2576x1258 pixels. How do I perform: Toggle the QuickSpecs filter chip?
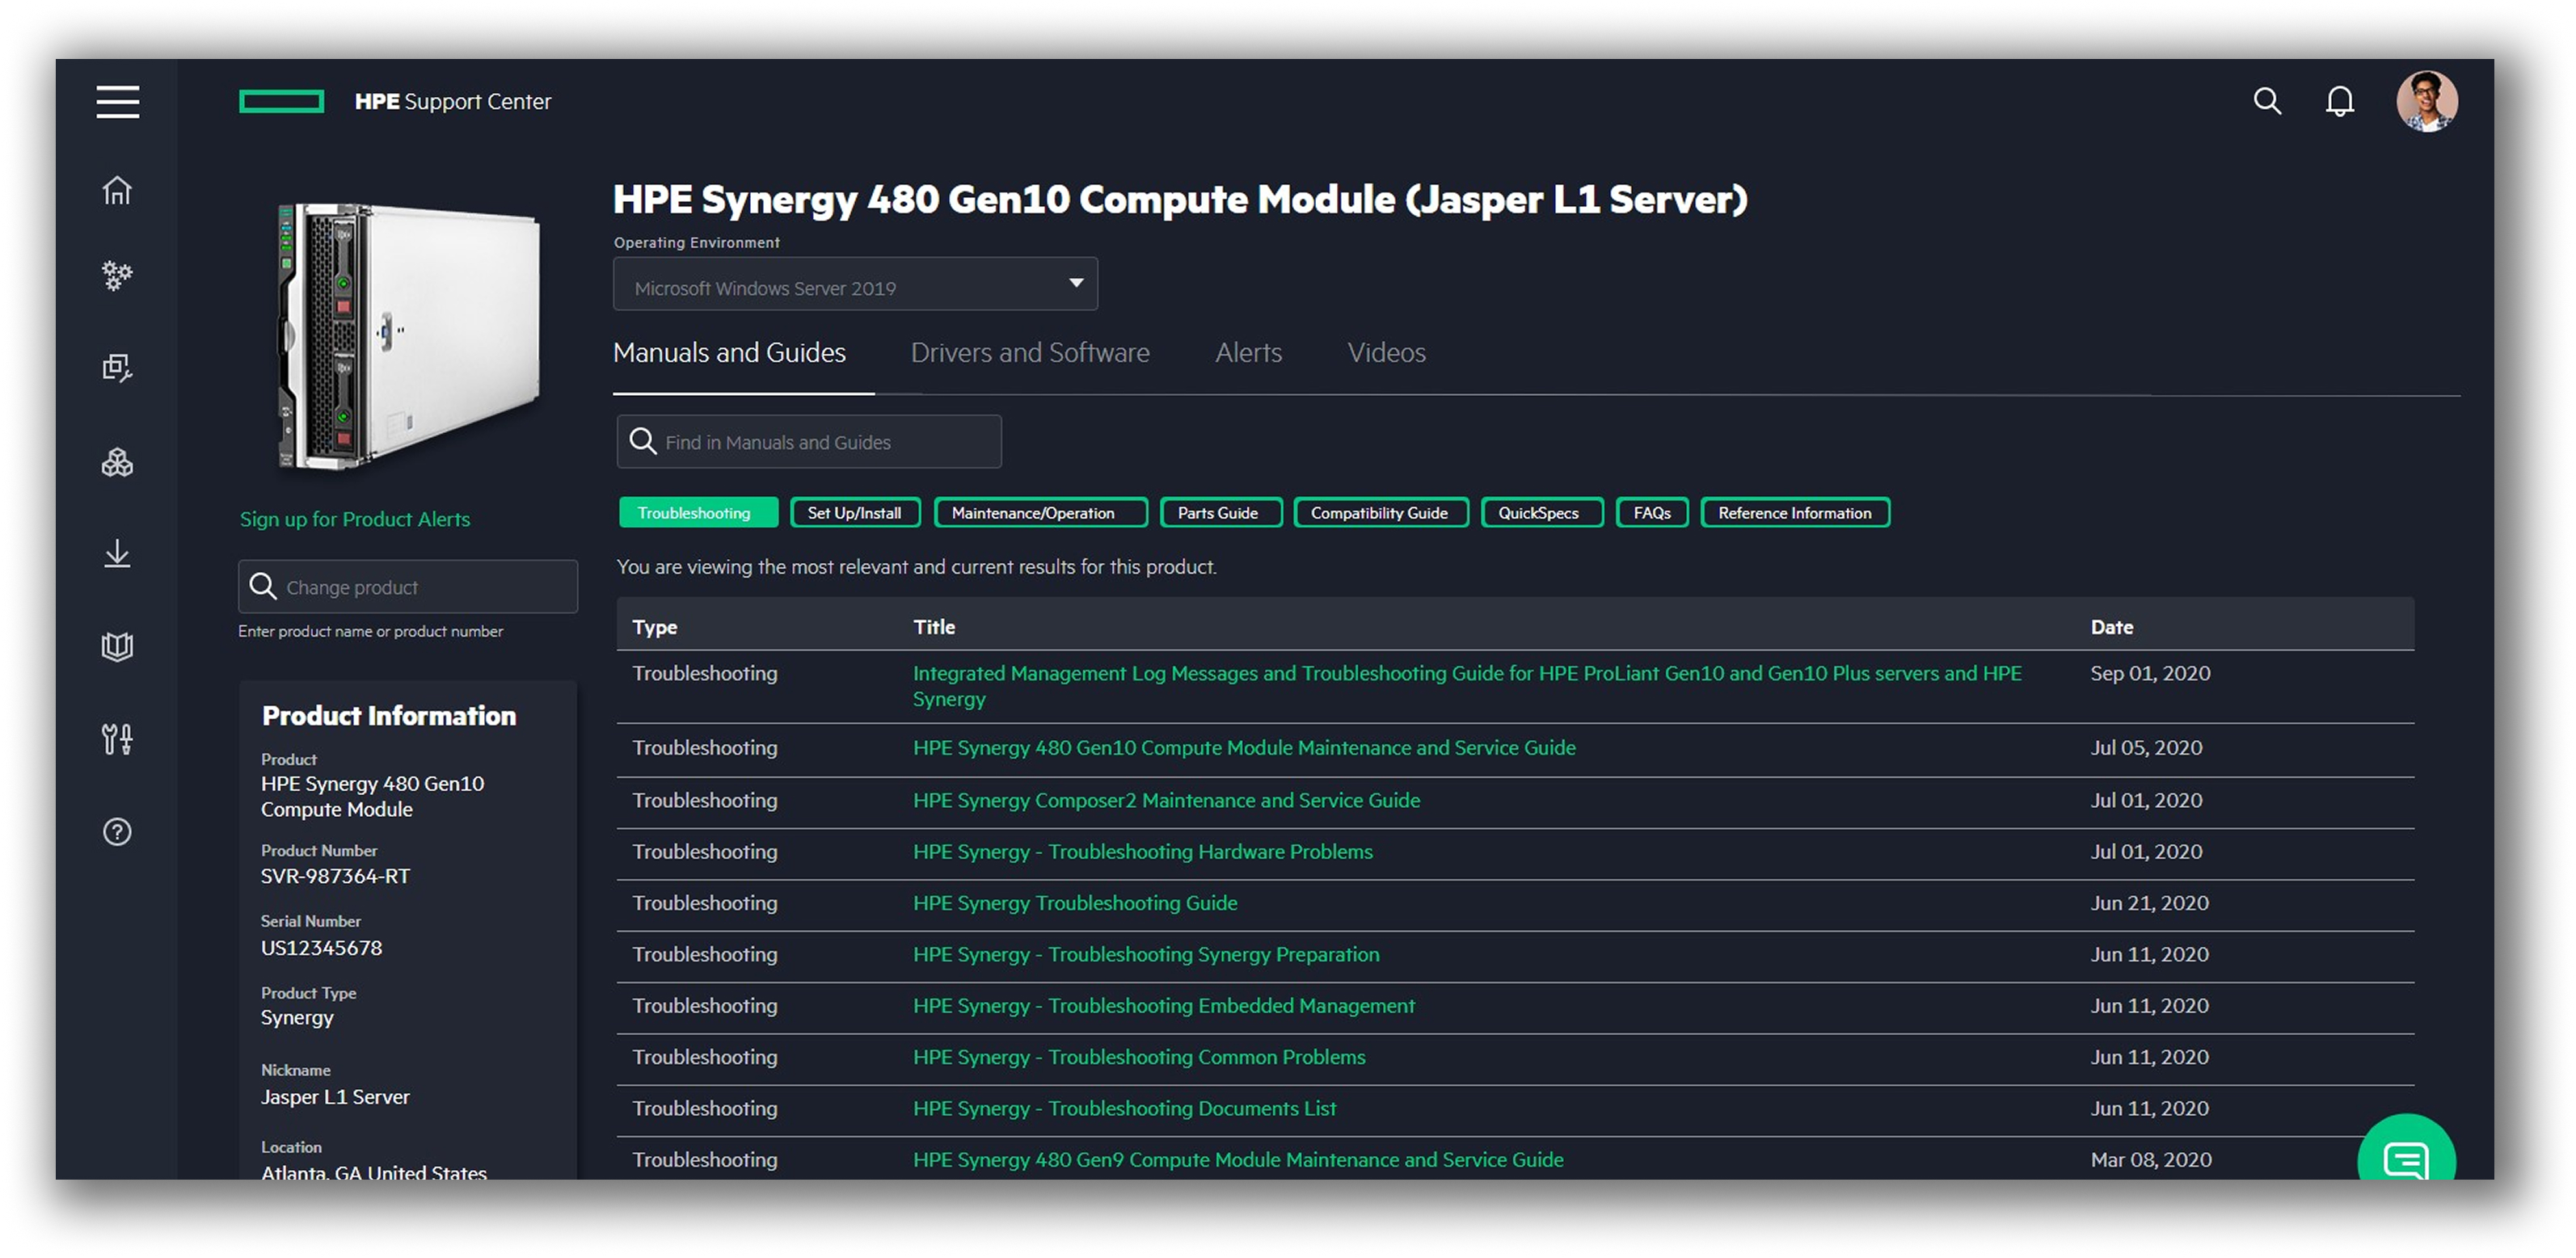[1541, 512]
